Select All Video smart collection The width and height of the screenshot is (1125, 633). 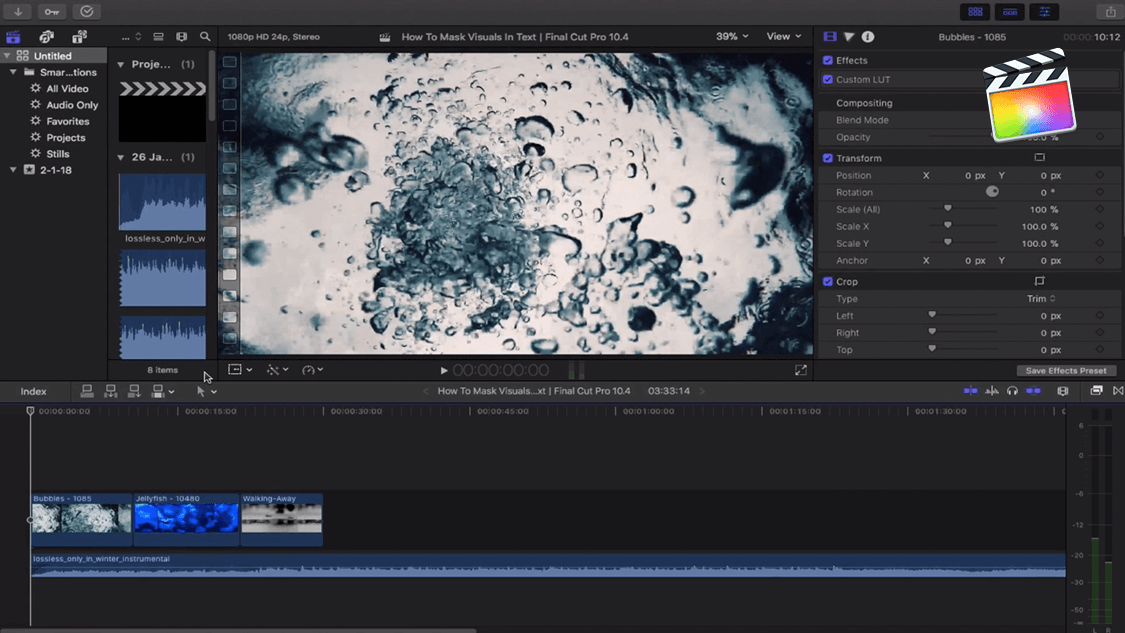67,89
